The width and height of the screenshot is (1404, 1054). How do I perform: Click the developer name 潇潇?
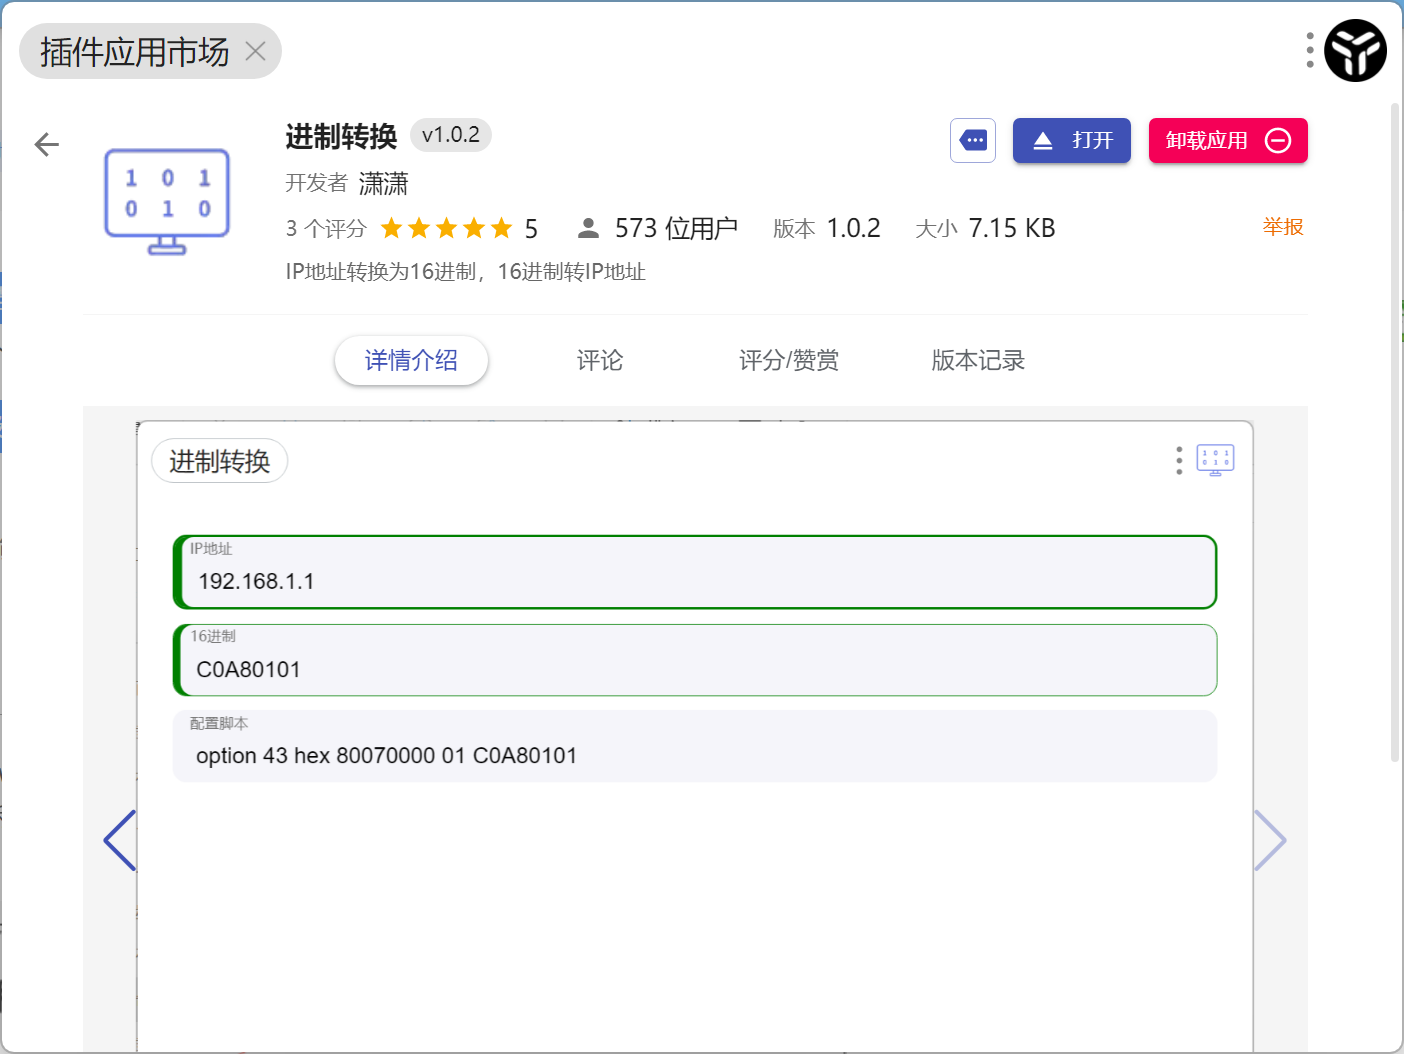click(x=383, y=183)
